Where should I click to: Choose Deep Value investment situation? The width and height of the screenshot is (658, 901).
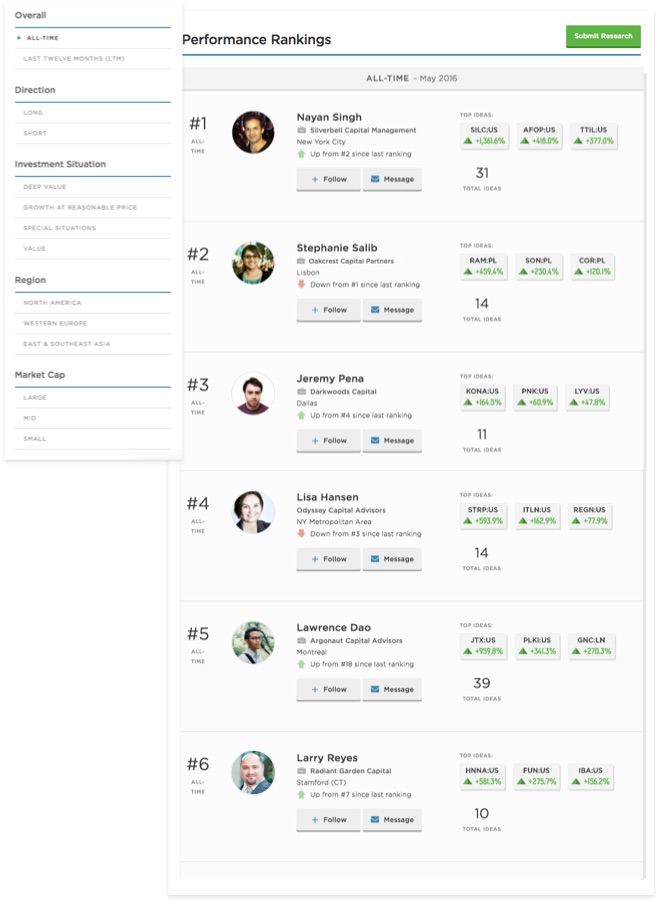point(45,187)
